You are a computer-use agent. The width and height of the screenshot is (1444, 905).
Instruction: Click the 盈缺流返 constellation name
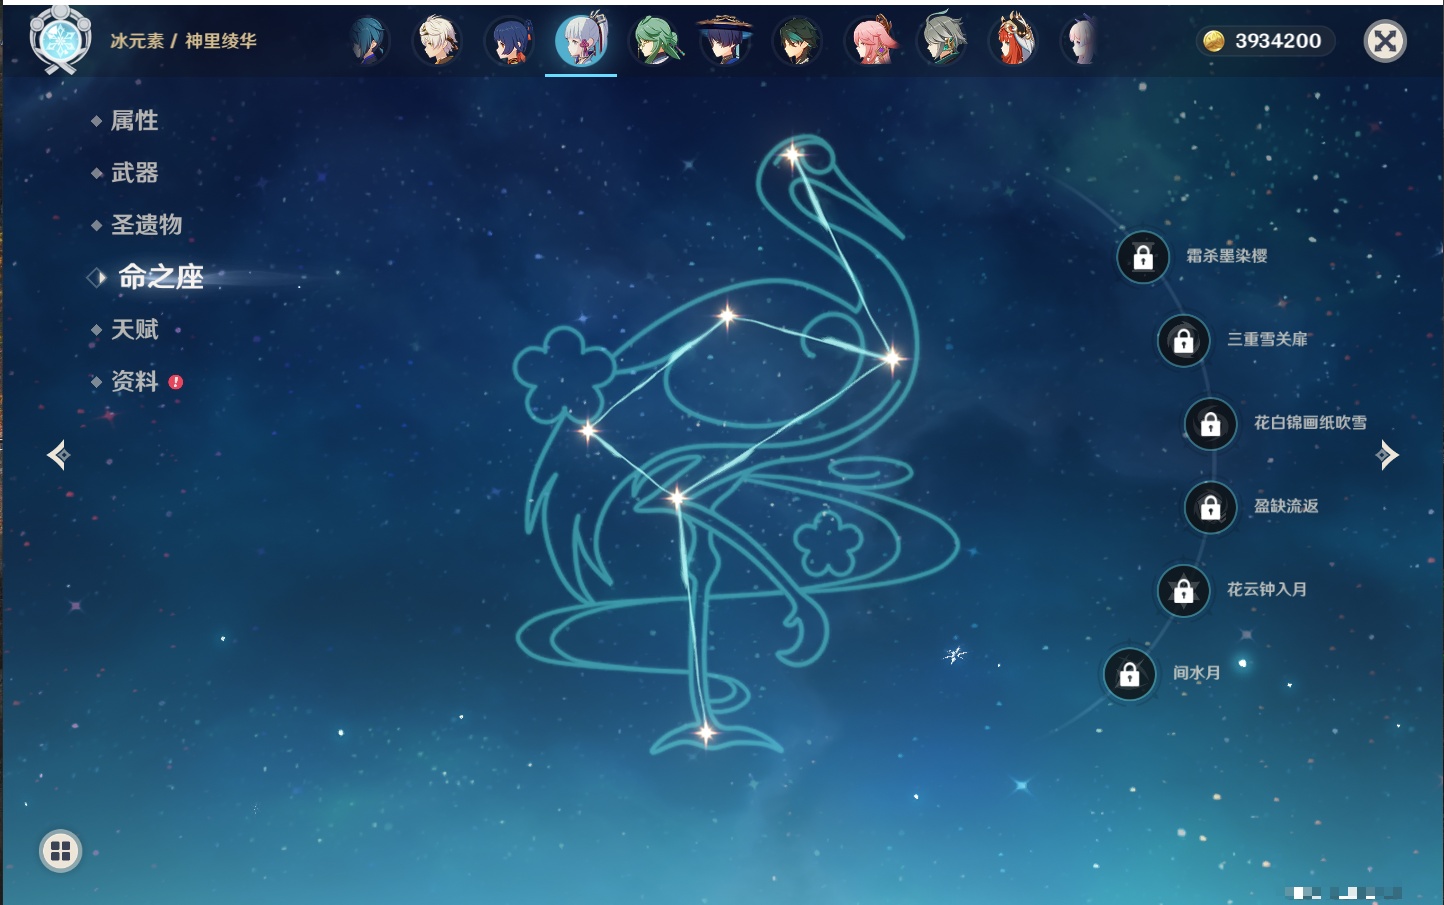(x=1286, y=506)
